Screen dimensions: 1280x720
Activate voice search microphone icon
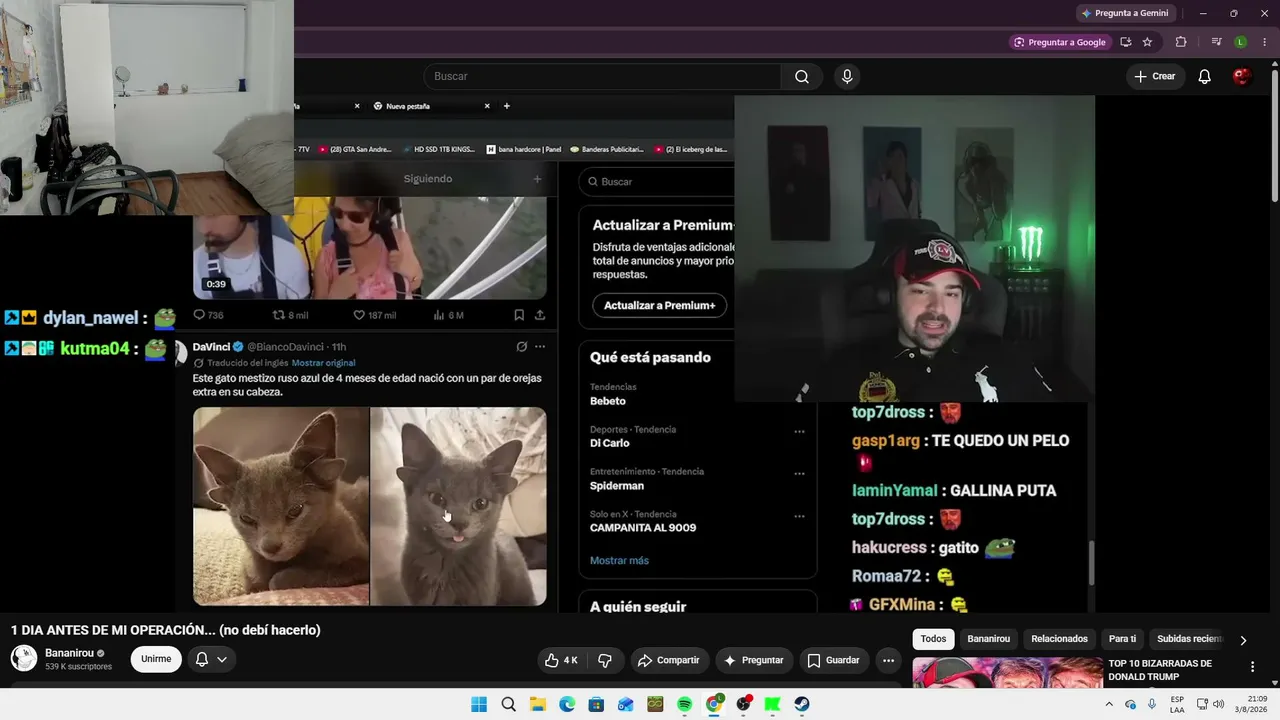(847, 77)
